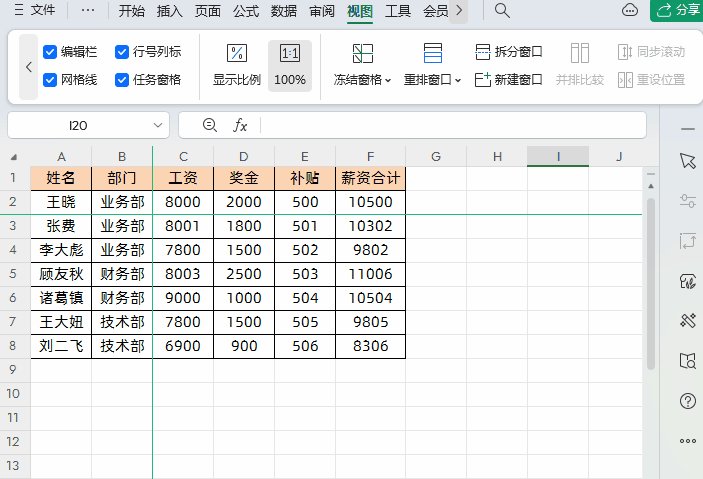Open the sidebar map search icon
This screenshot has width=703, height=479.
687,361
